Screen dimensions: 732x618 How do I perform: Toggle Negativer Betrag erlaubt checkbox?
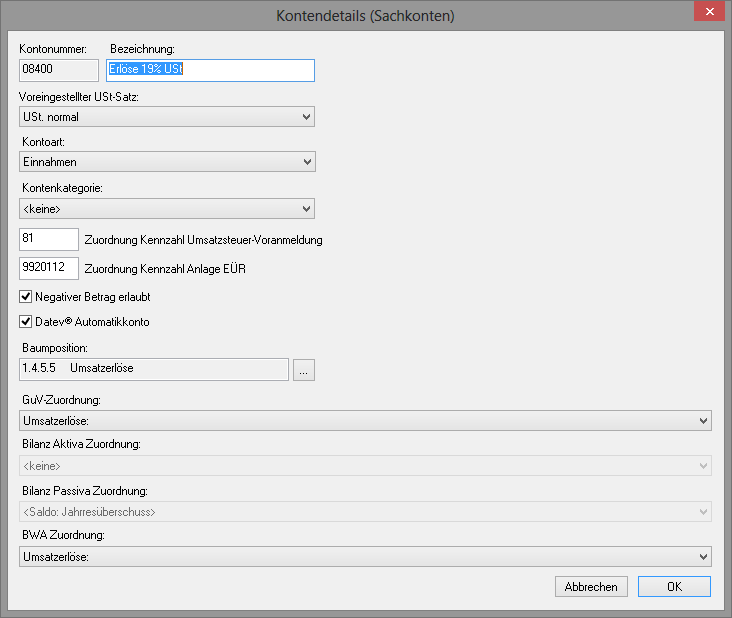point(26,297)
